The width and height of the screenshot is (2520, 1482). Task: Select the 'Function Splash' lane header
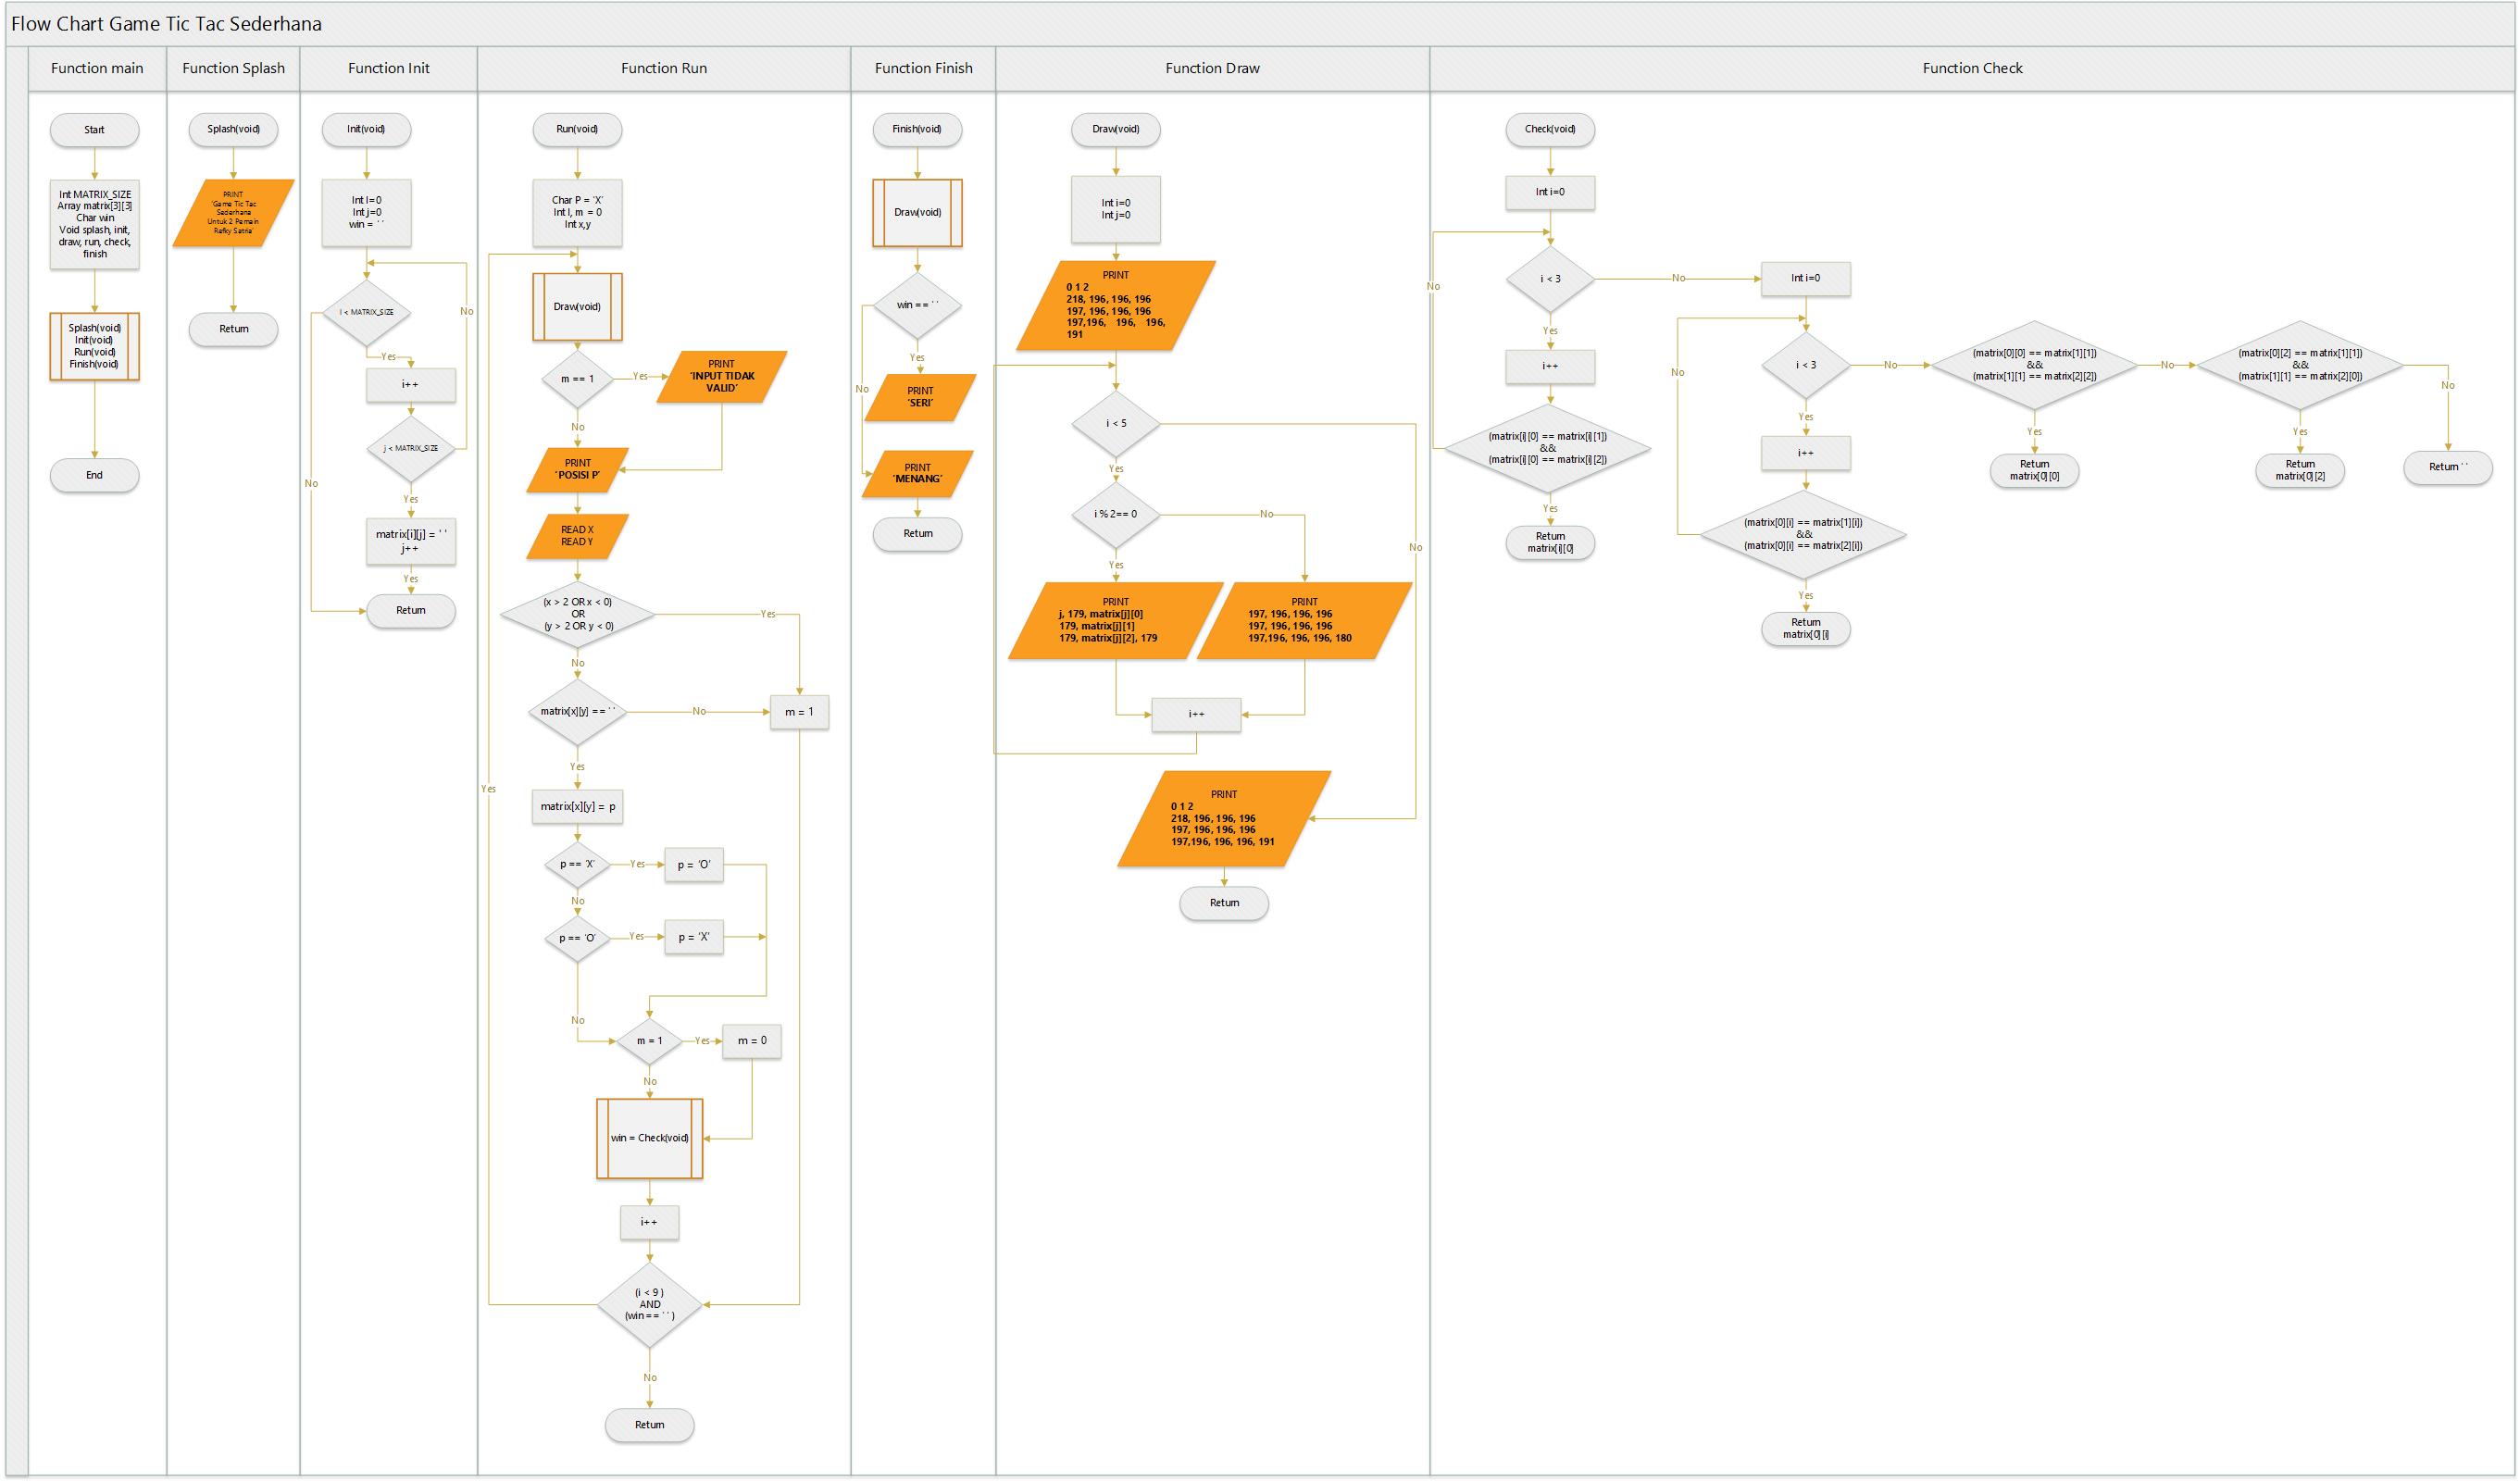[x=233, y=68]
